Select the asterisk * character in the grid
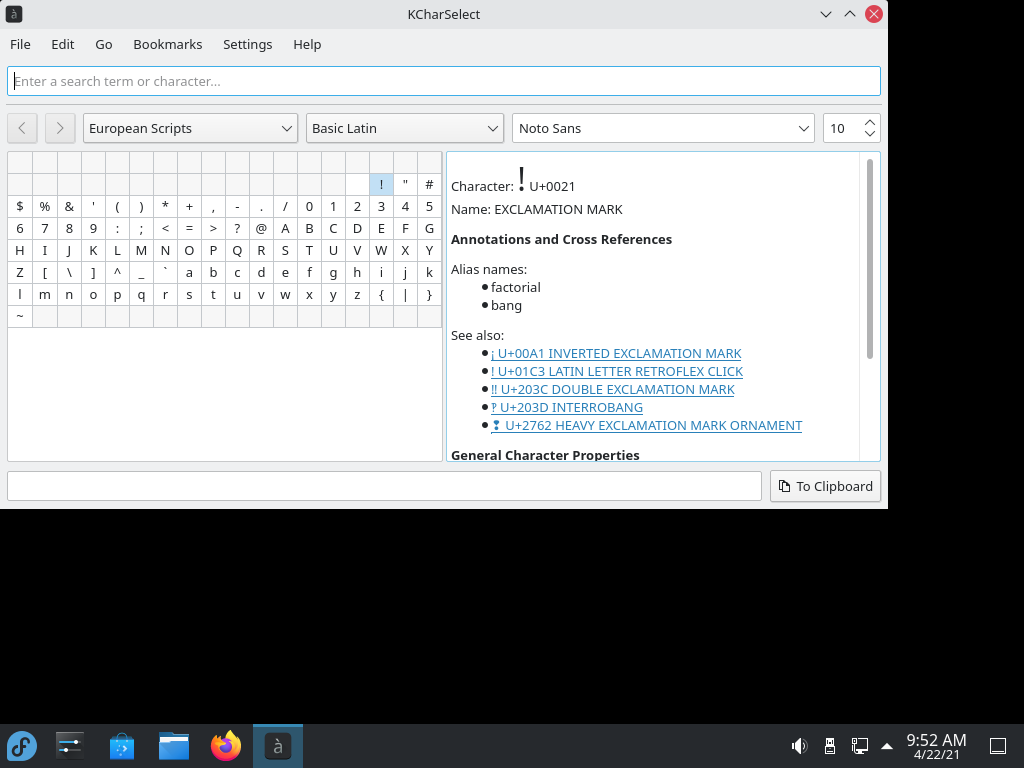This screenshot has height=768, width=1024. pos(165,207)
